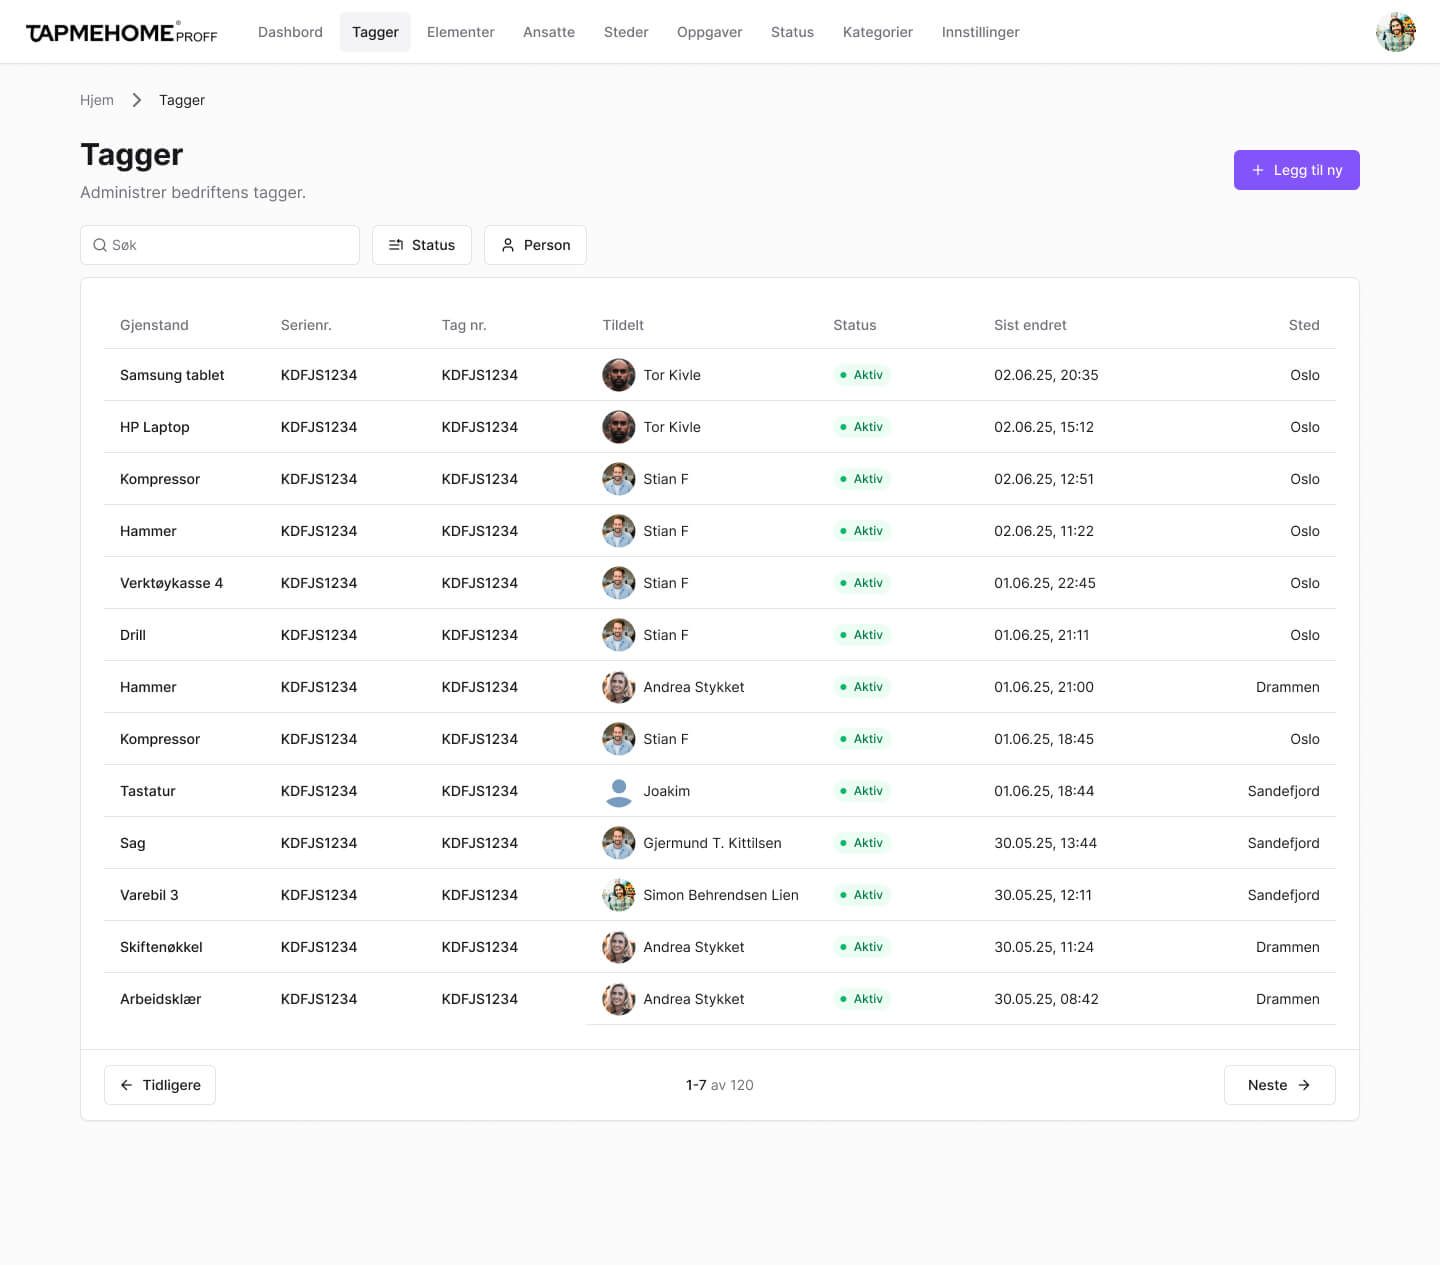Navigate to Hjem in the breadcrumb
Screen dimensions: 1440x1265
pos(97,100)
